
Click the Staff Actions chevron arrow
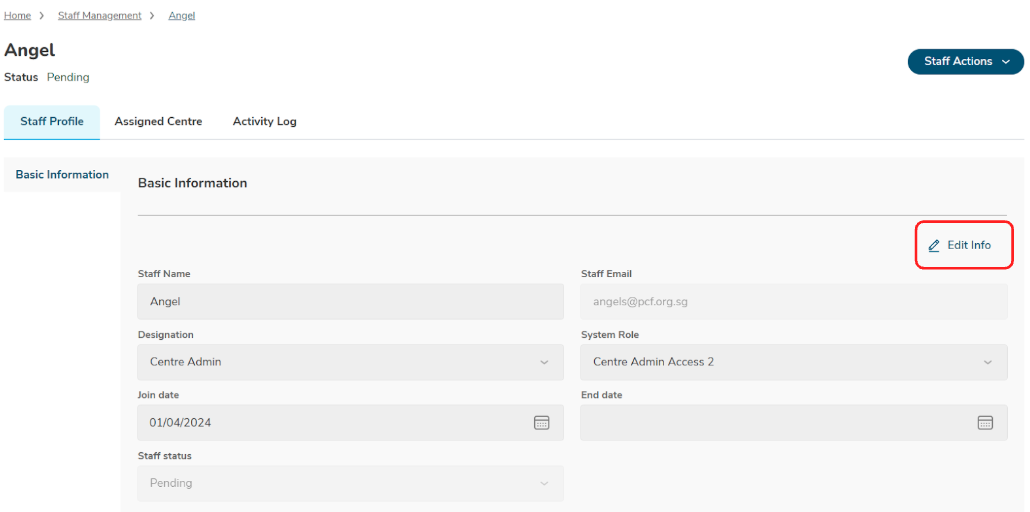(x=1006, y=62)
